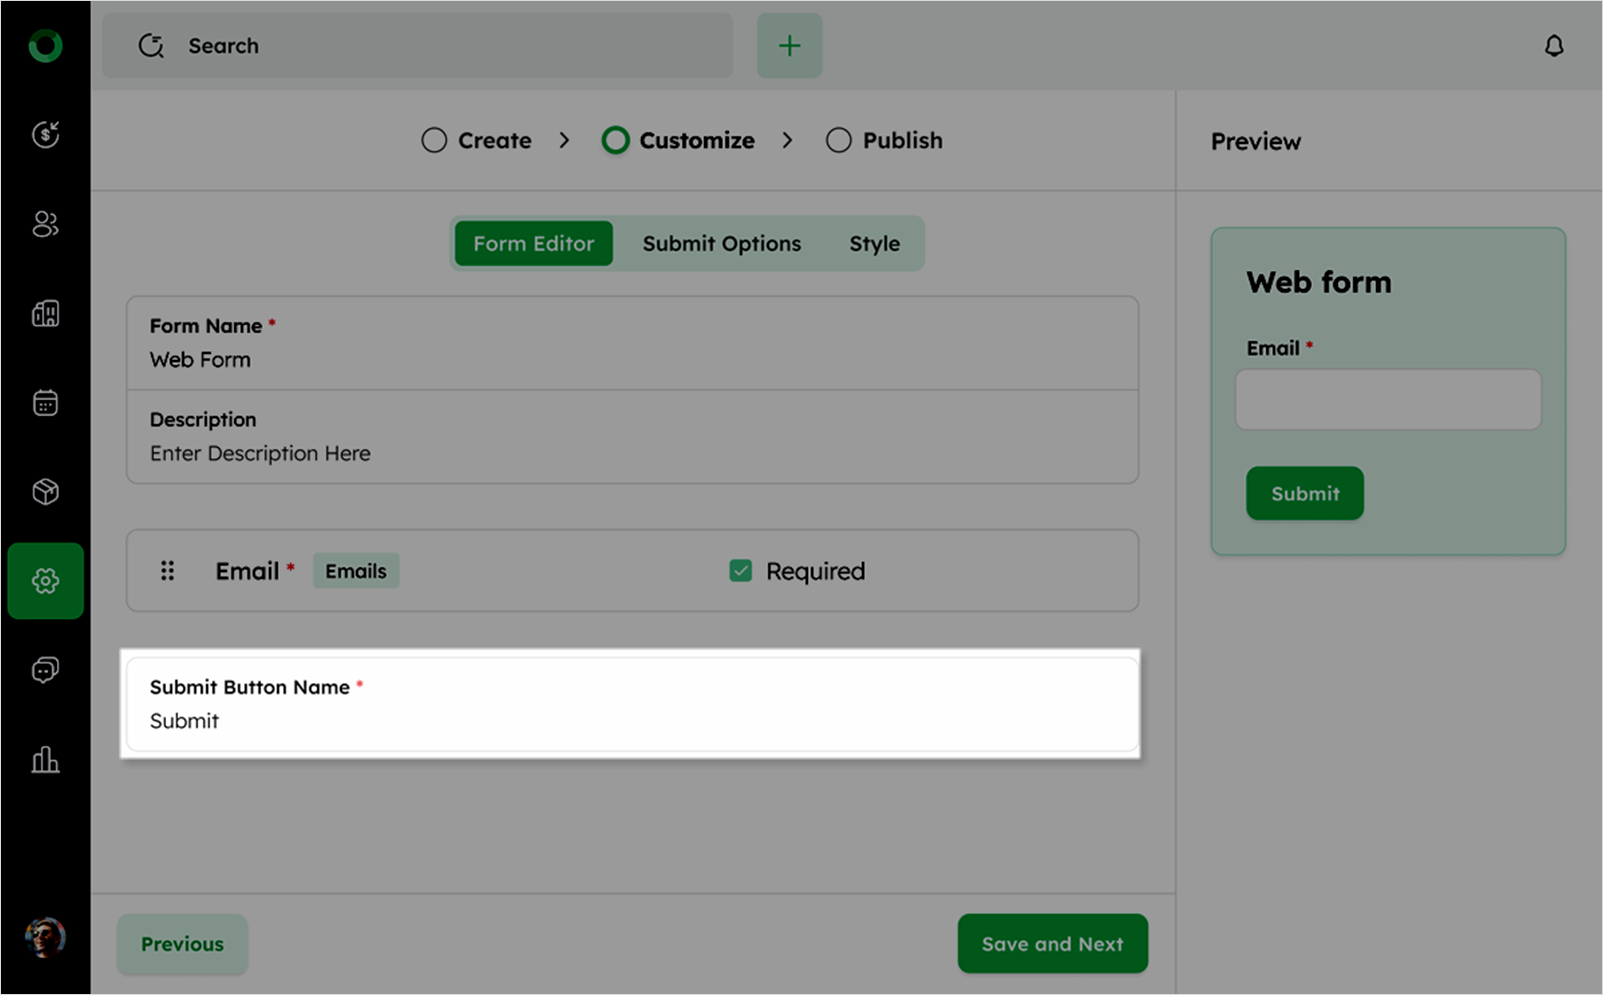Click the green circle app logo
The height and width of the screenshot is (995, 1603).
45,46
